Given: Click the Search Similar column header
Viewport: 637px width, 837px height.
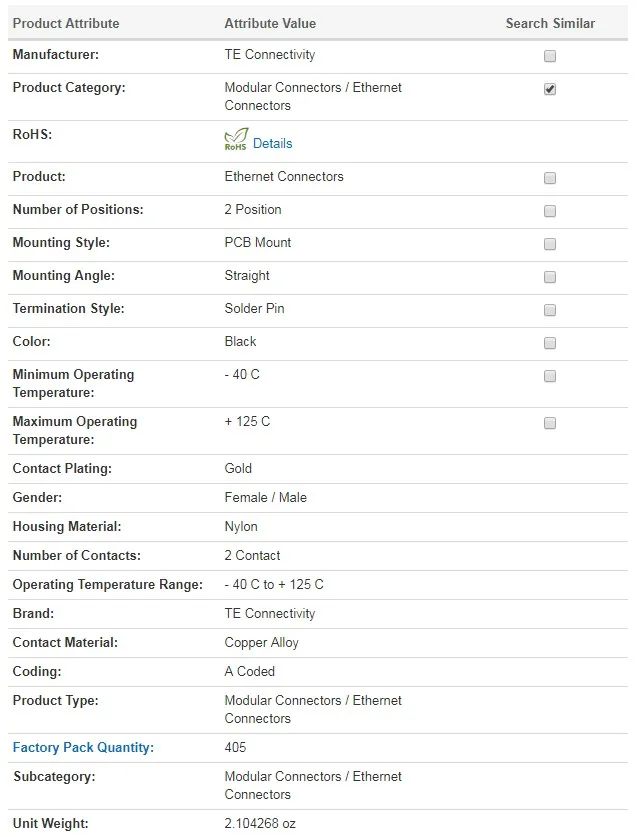Looking at the screenshot, I should [550, 23].
